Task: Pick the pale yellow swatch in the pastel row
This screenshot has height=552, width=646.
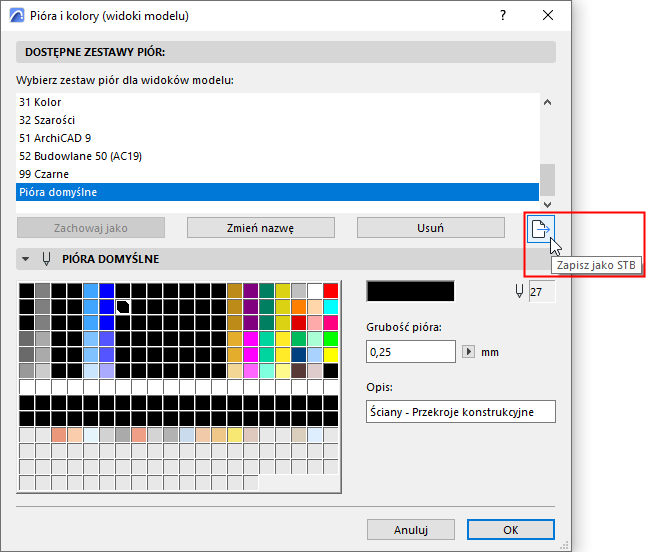Action: (x=234, y=435)
